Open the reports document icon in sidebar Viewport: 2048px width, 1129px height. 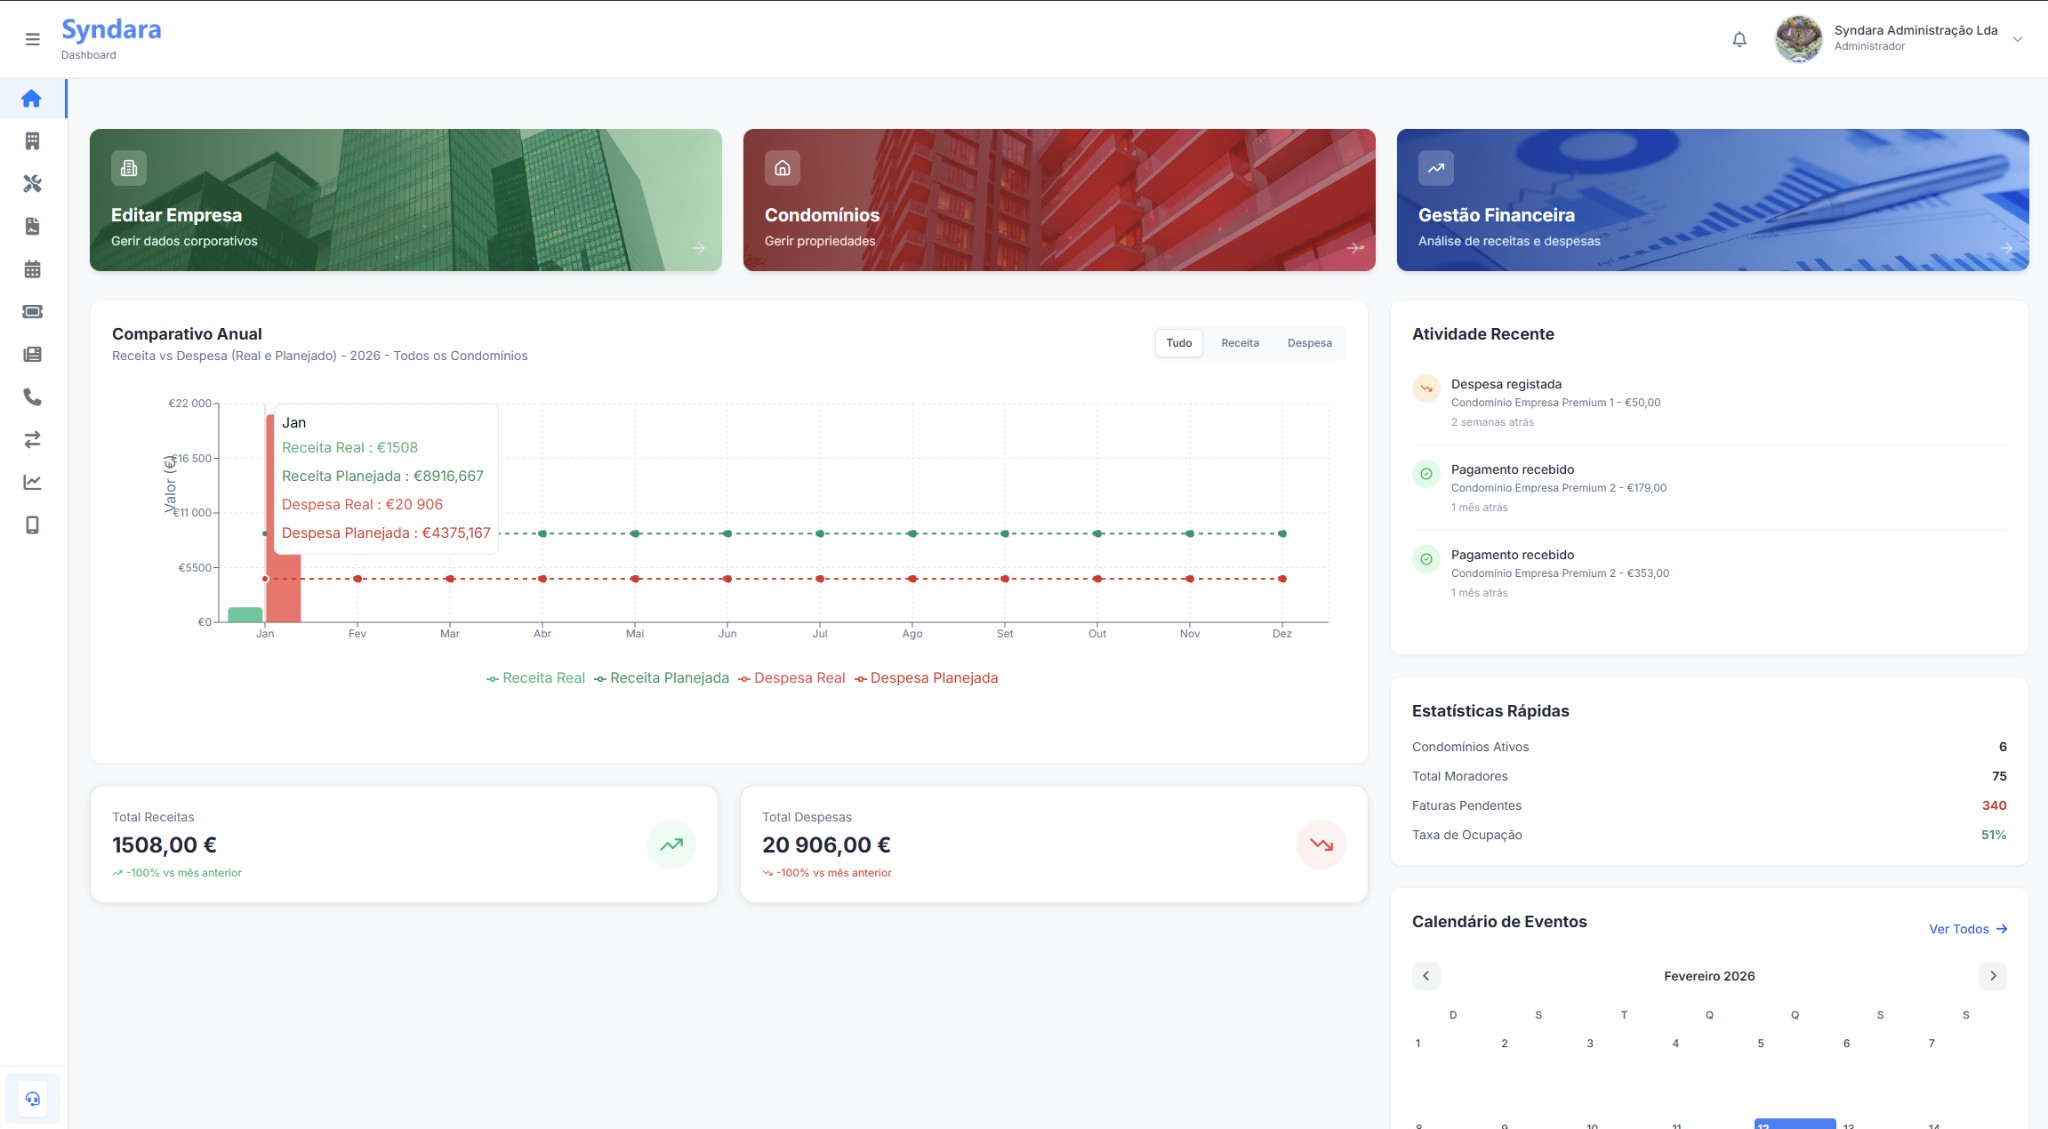pos(32,226)
